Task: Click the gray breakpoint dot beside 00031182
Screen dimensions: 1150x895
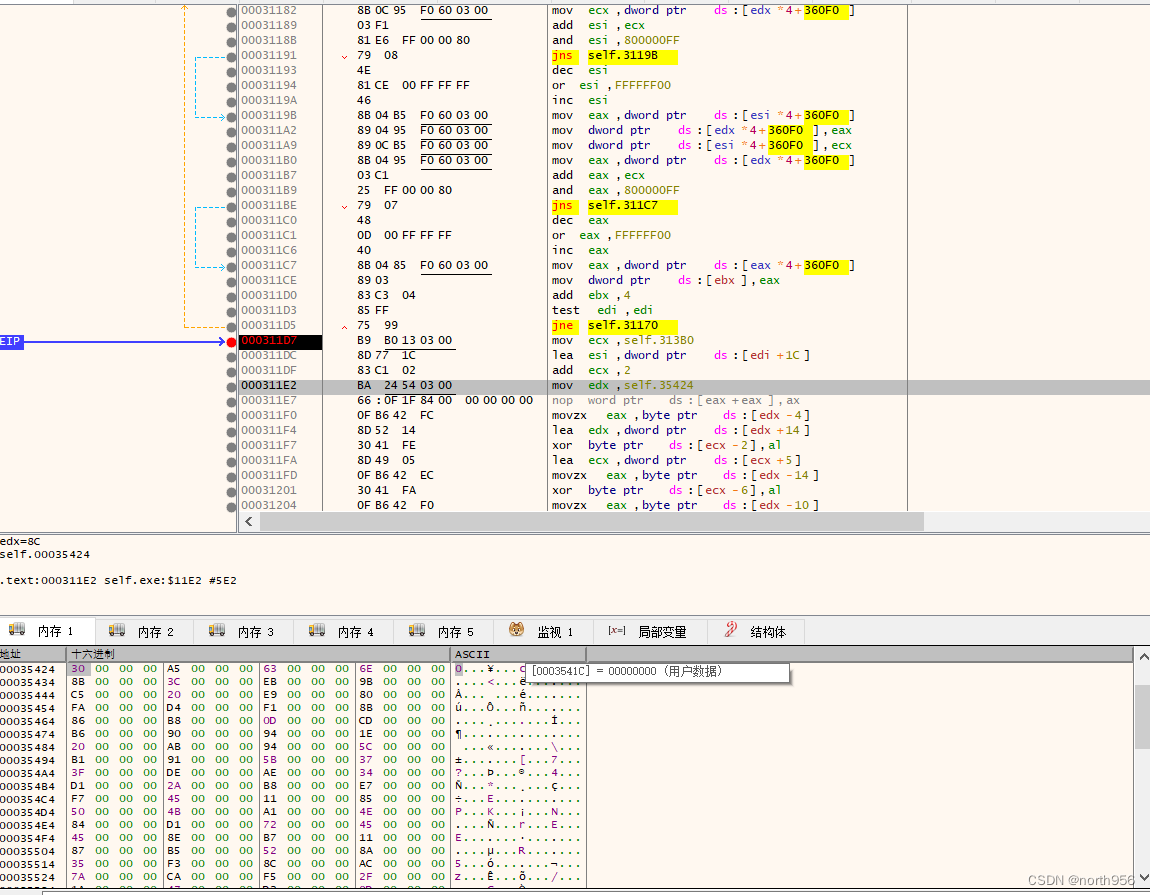Action: 231,10
